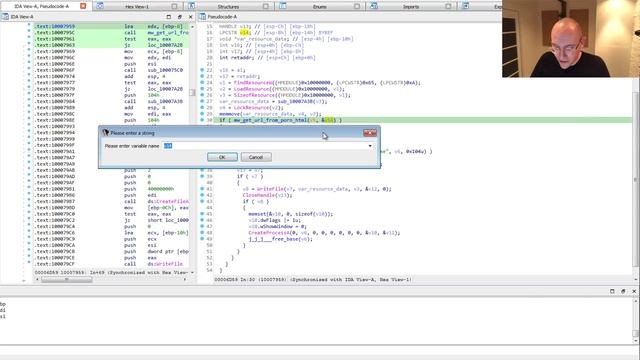
Task: Open the Structures tab
Action: 228,7
